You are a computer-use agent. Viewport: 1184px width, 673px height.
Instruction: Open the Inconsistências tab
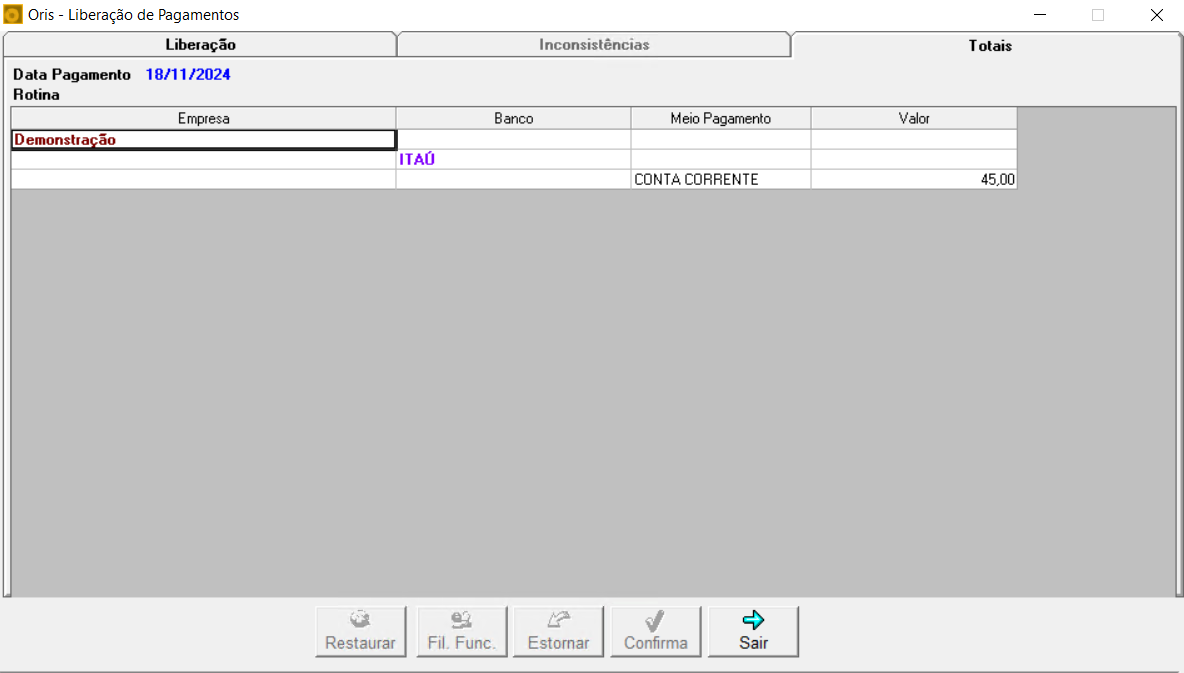(x=594, y=45)
